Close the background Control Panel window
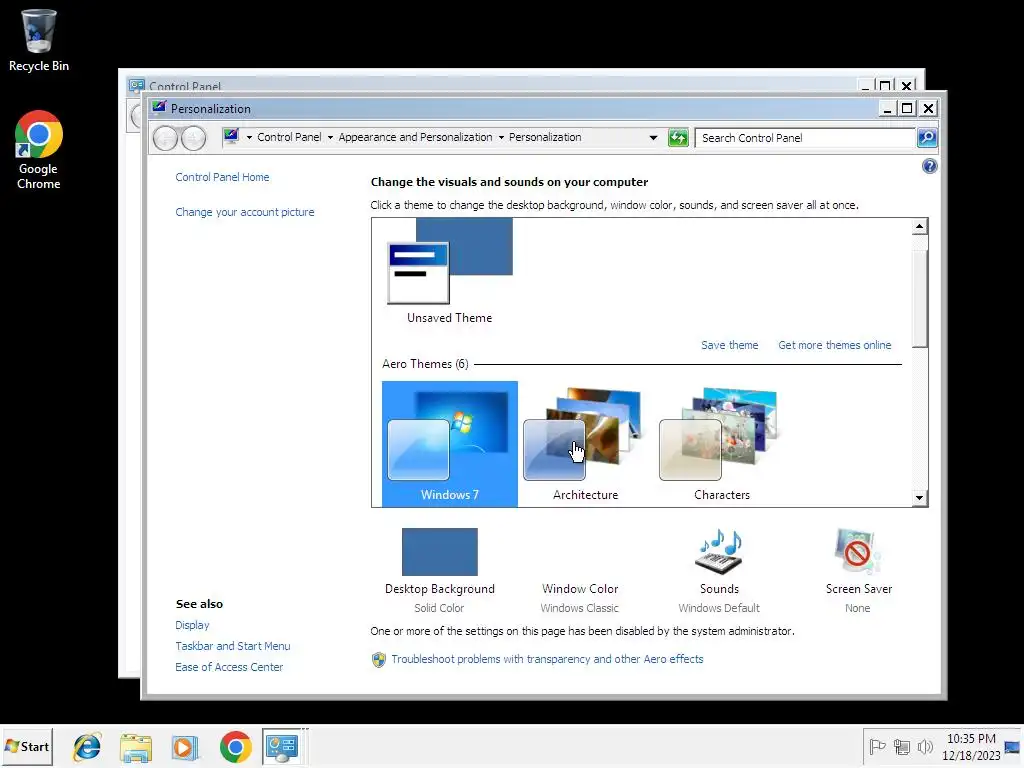 pyautogui.click(x=906, y=86)
